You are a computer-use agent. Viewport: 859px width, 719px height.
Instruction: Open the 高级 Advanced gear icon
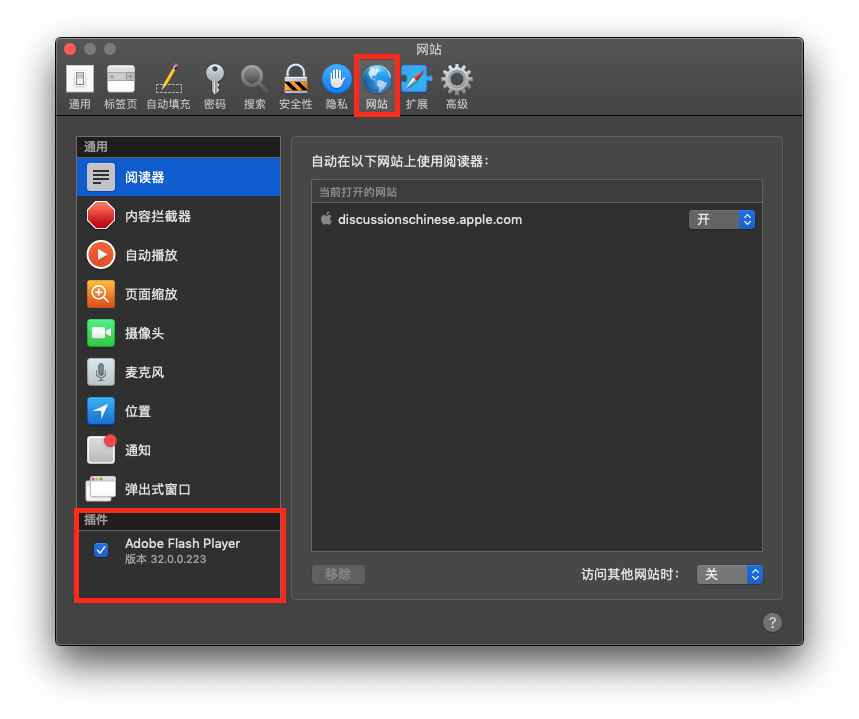[457, 86]
